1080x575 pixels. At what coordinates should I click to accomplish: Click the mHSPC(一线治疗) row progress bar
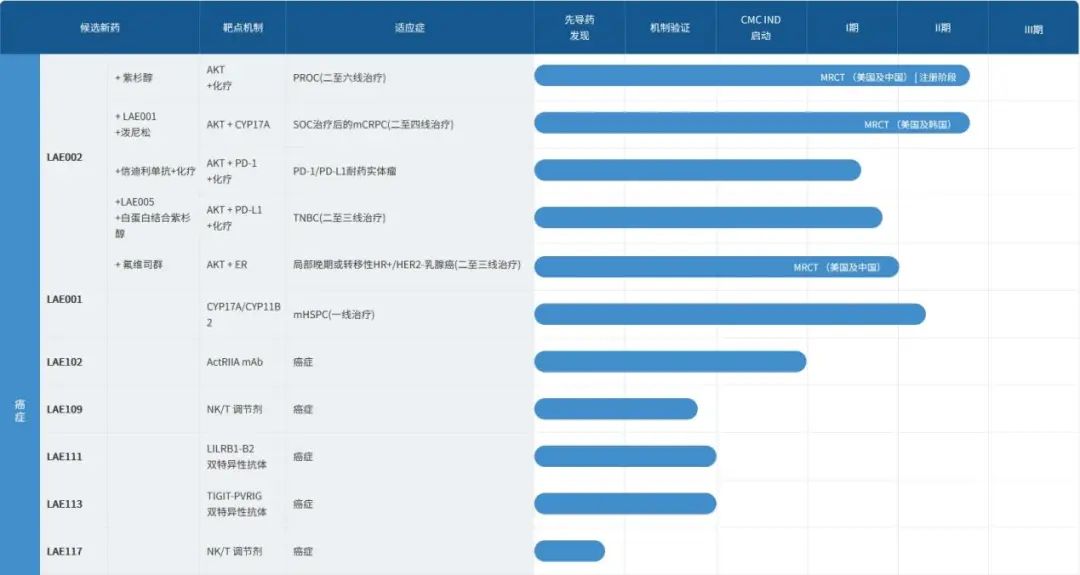pyautogui.click(x=729, y=314)
